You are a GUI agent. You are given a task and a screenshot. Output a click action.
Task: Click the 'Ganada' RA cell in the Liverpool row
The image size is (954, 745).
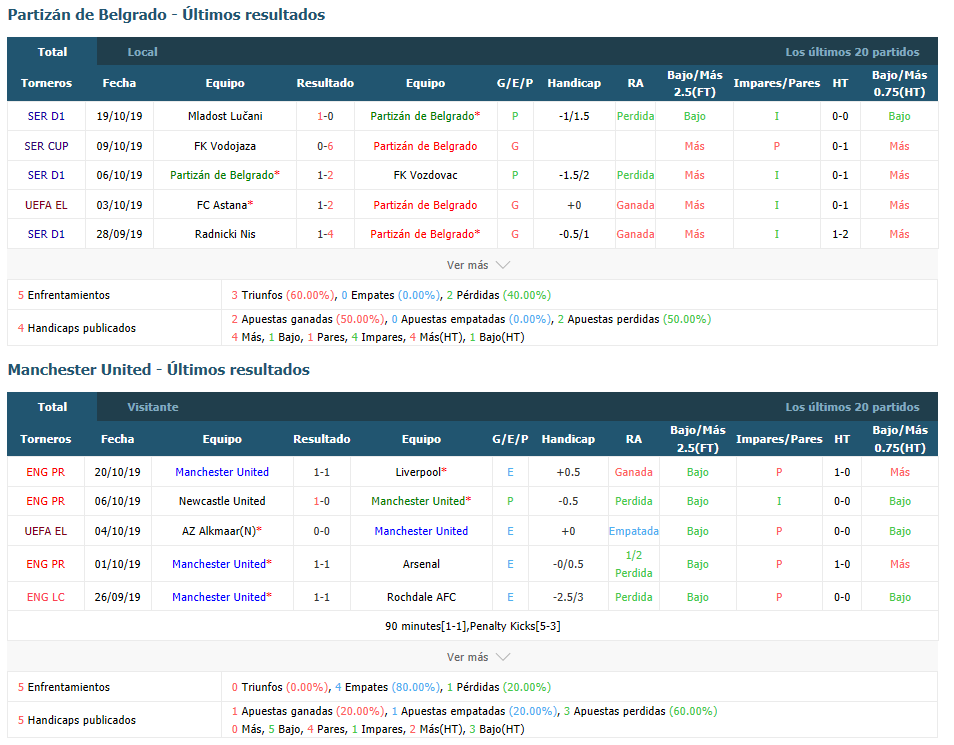[633, 472]
